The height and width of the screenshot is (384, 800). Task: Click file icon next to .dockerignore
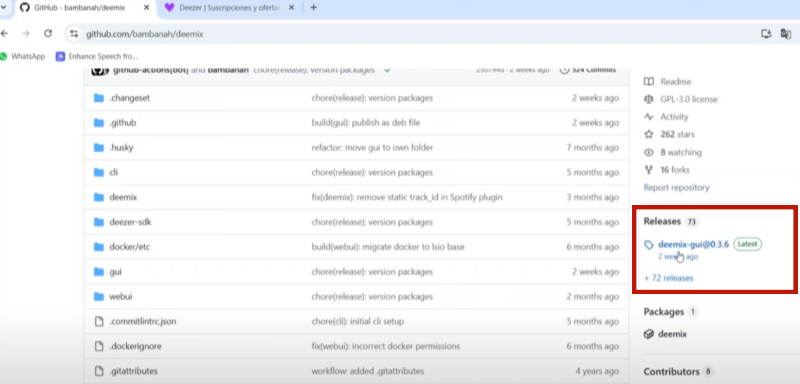click(x=99, y=347)
